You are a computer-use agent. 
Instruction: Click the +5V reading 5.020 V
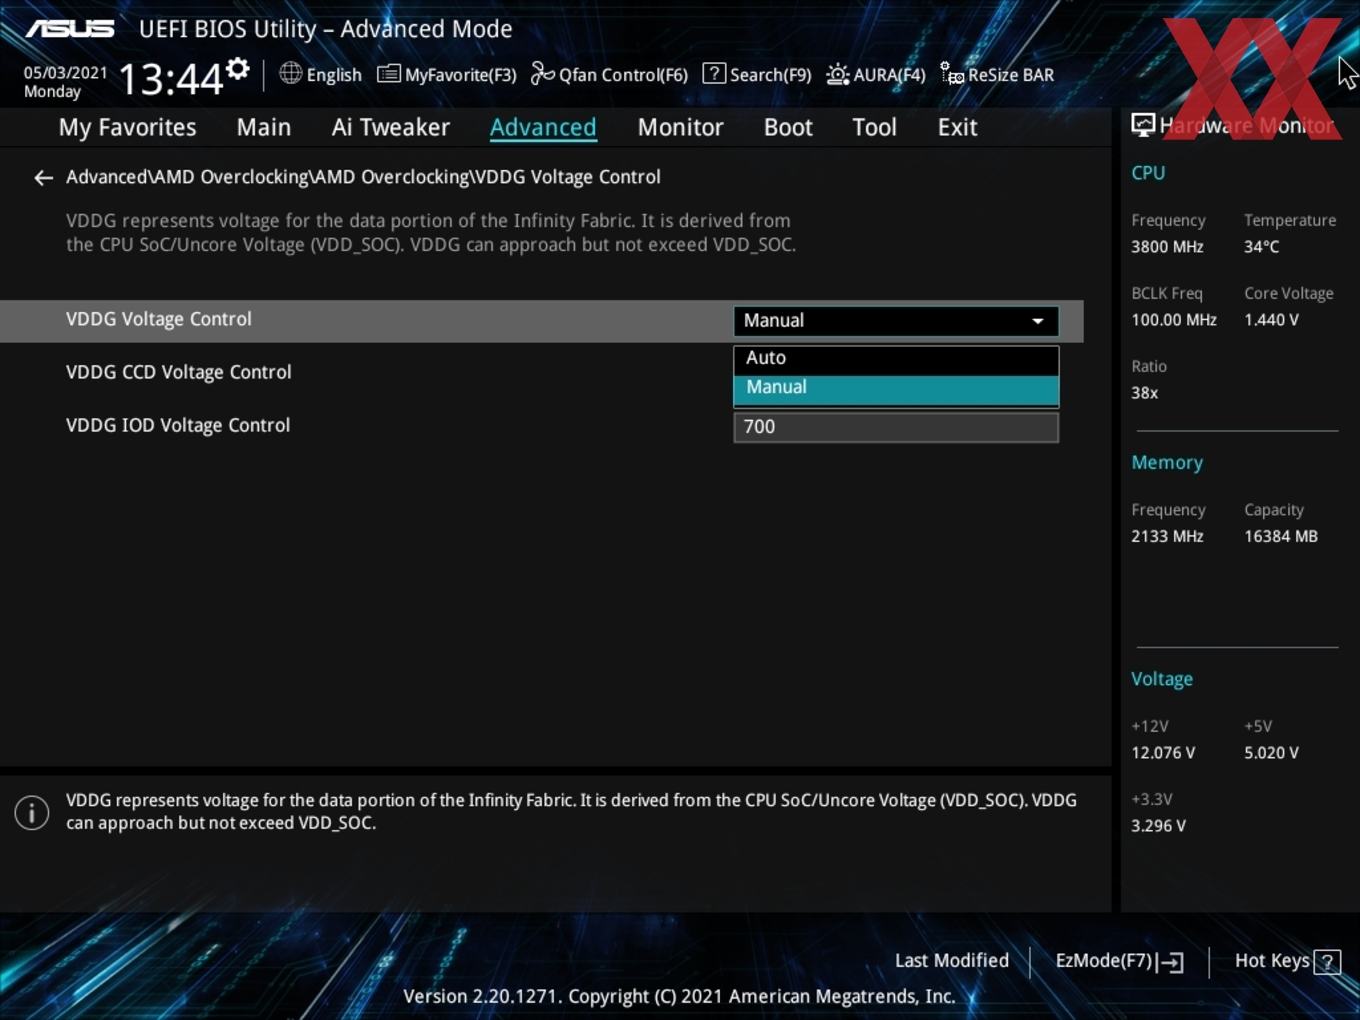(x=1271, y=753)
